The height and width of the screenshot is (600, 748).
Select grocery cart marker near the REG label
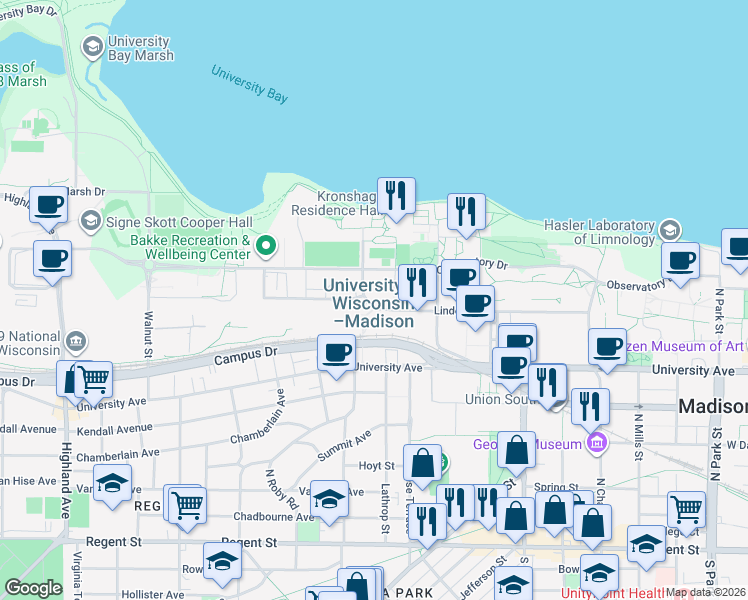click(x=187, y=506)
